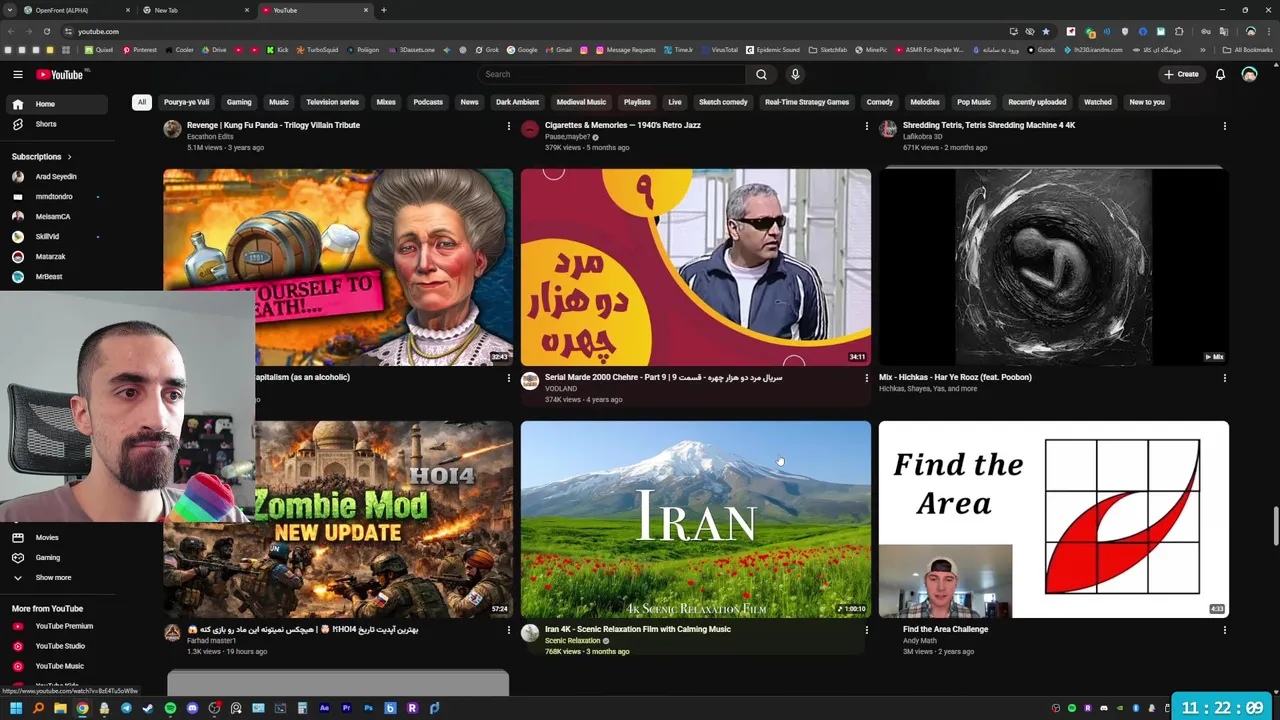Click the Scenic Relaxation channel avatar

(530, 633)
